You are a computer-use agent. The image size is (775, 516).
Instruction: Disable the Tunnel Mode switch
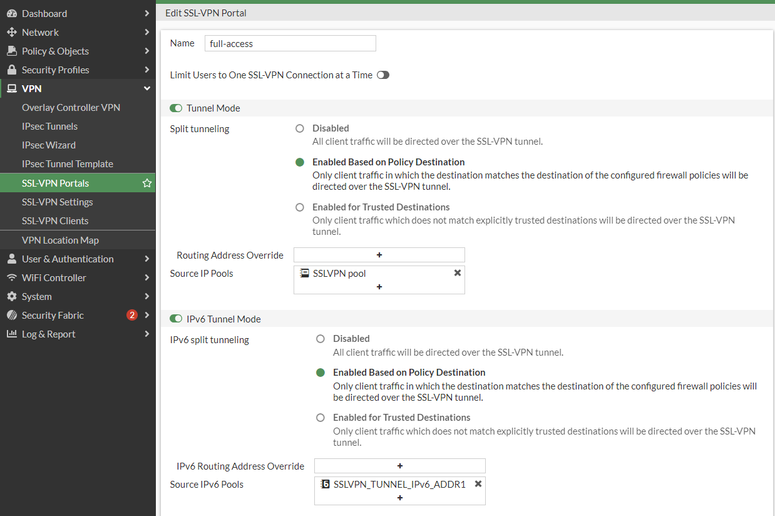pyautogui.click(x=176, y=108)
